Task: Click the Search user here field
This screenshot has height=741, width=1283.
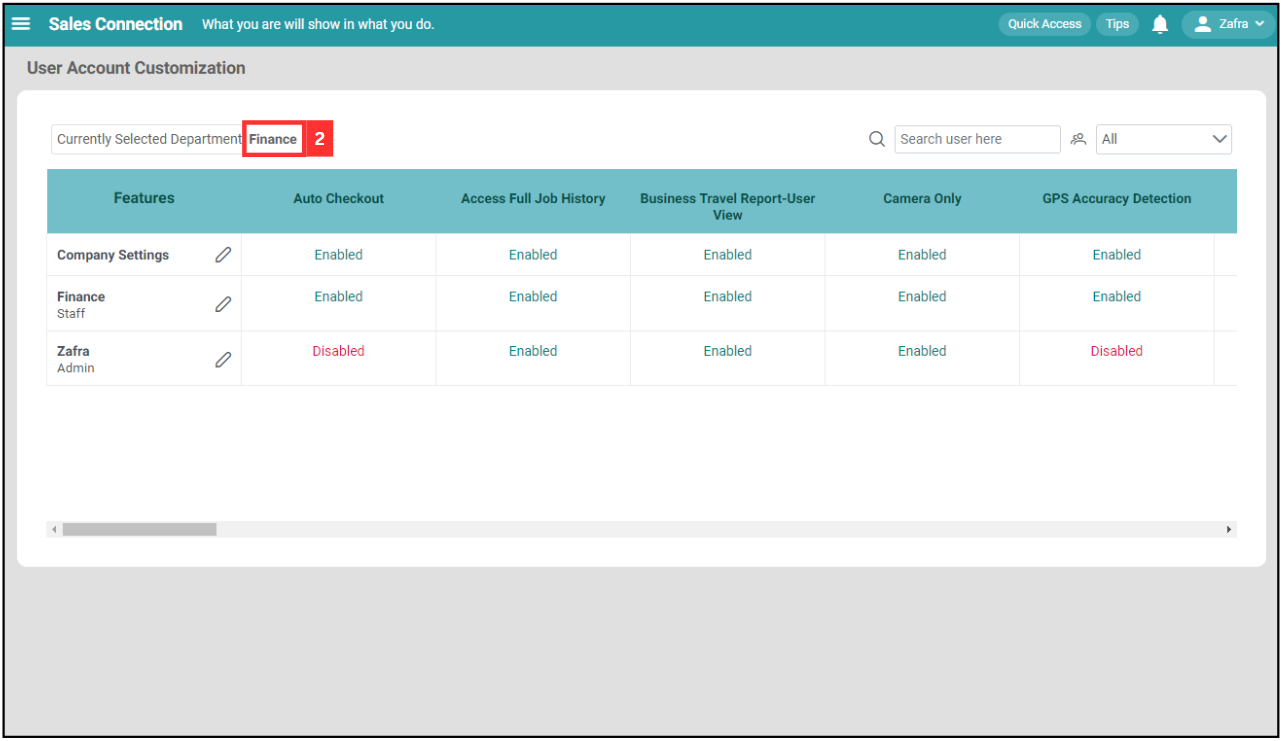Action: (977, 139)
